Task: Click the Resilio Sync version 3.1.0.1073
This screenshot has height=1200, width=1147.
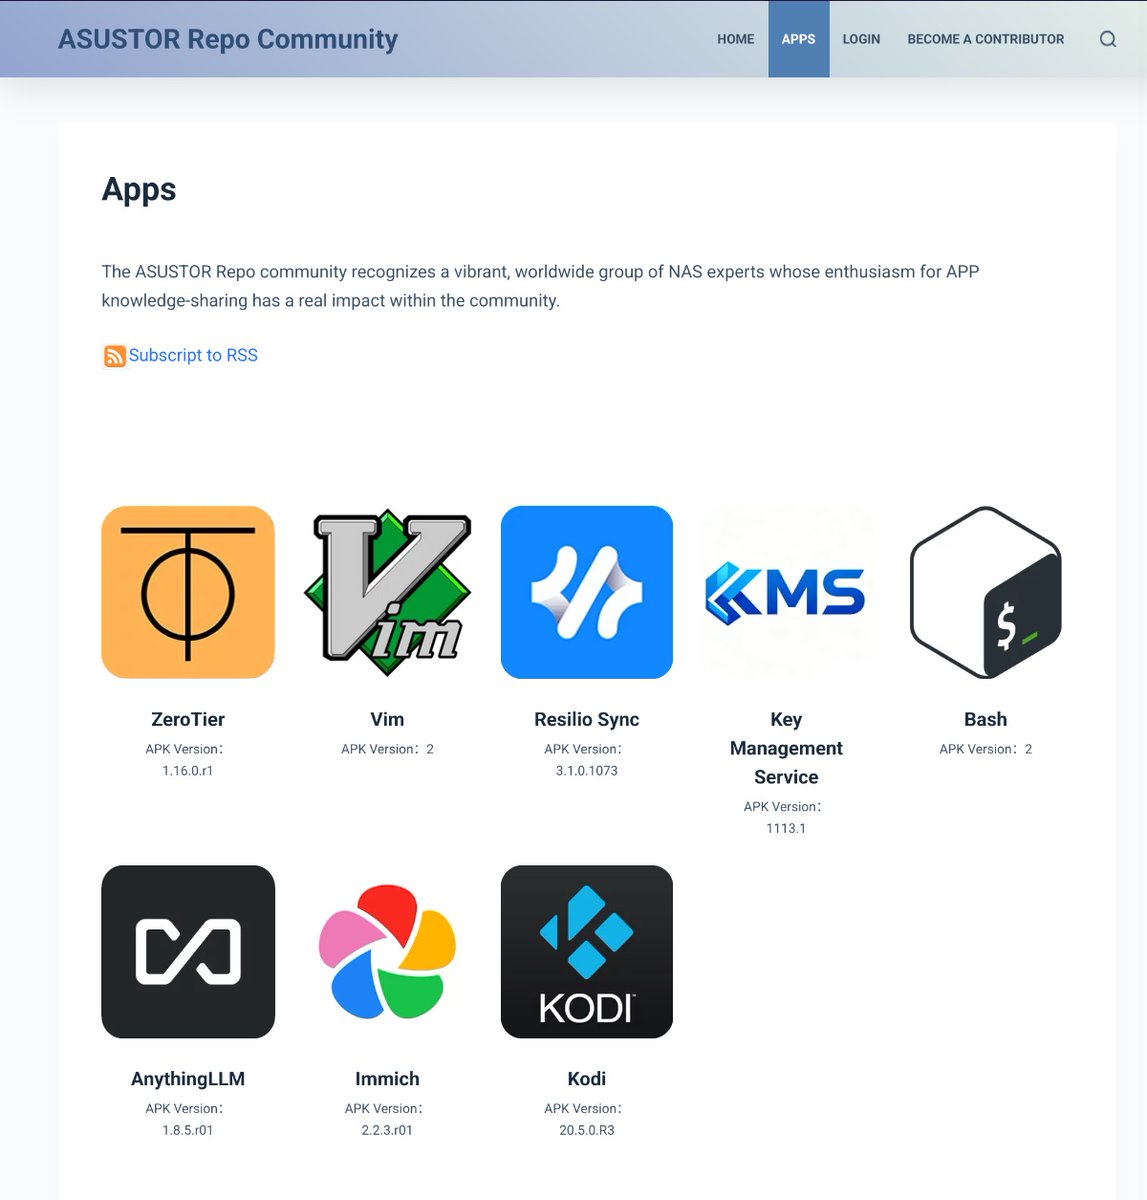Action: tap(587, 771)
